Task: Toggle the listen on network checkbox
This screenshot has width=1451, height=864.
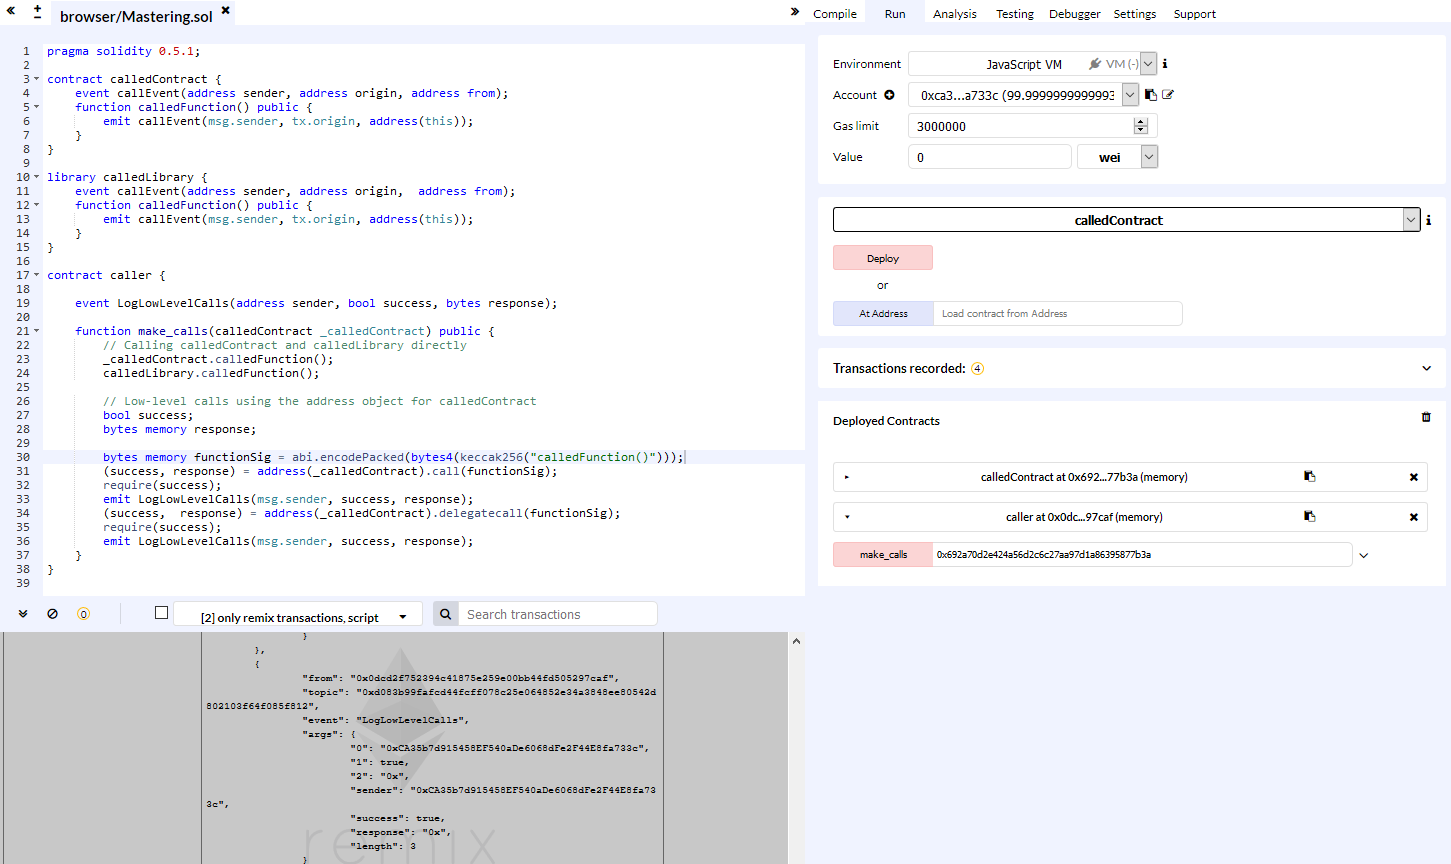Action: [161, 613]
